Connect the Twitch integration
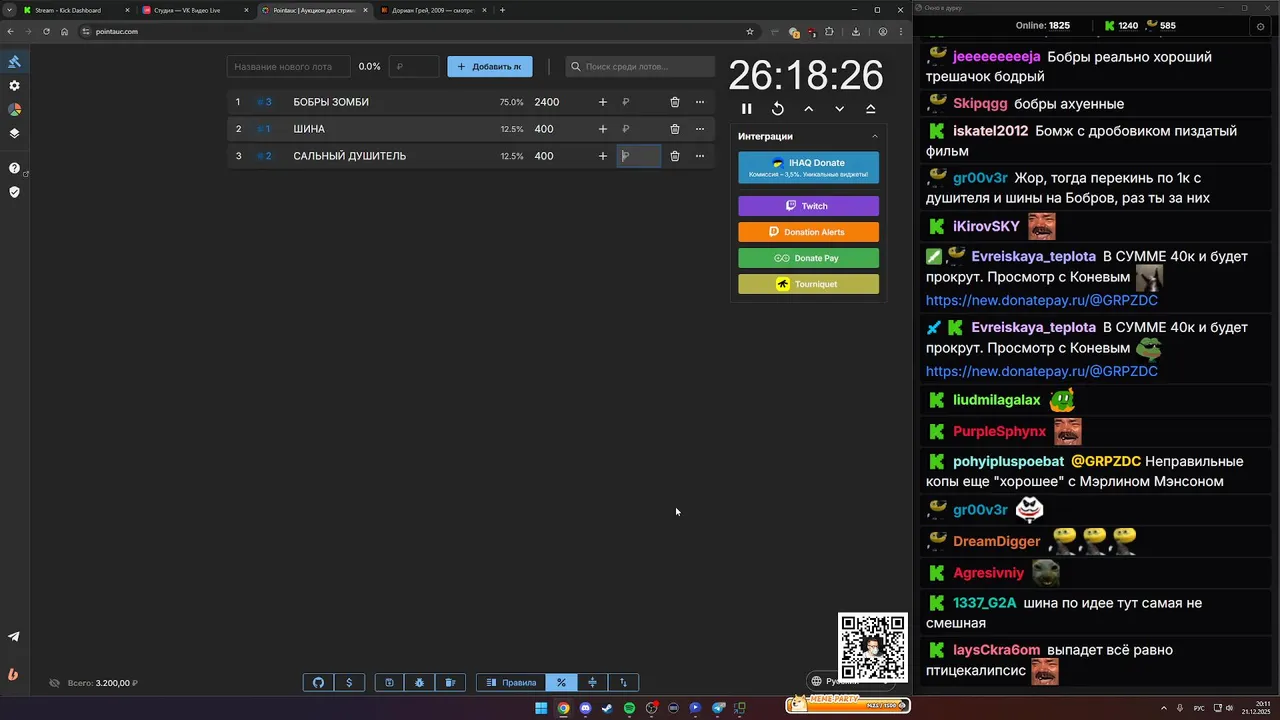 click(x=808, y=206)
